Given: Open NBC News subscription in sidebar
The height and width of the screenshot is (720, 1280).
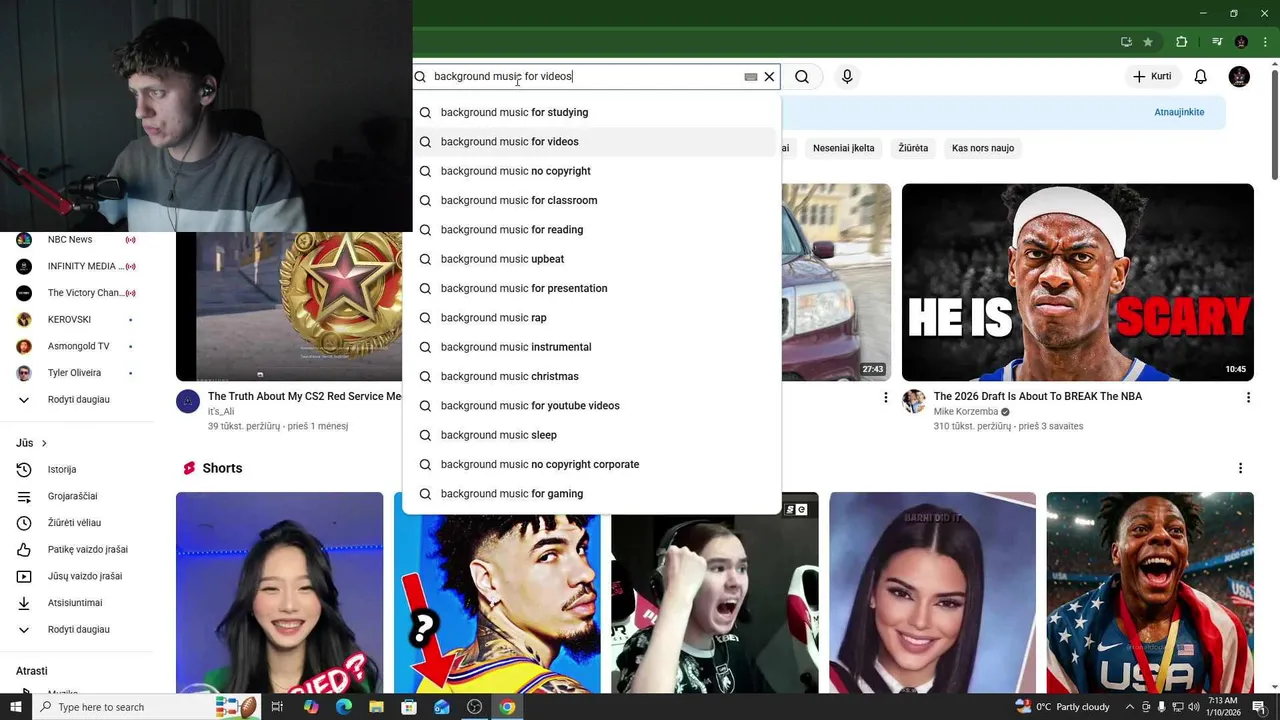Looking at the screenshot, I should 76,239.
